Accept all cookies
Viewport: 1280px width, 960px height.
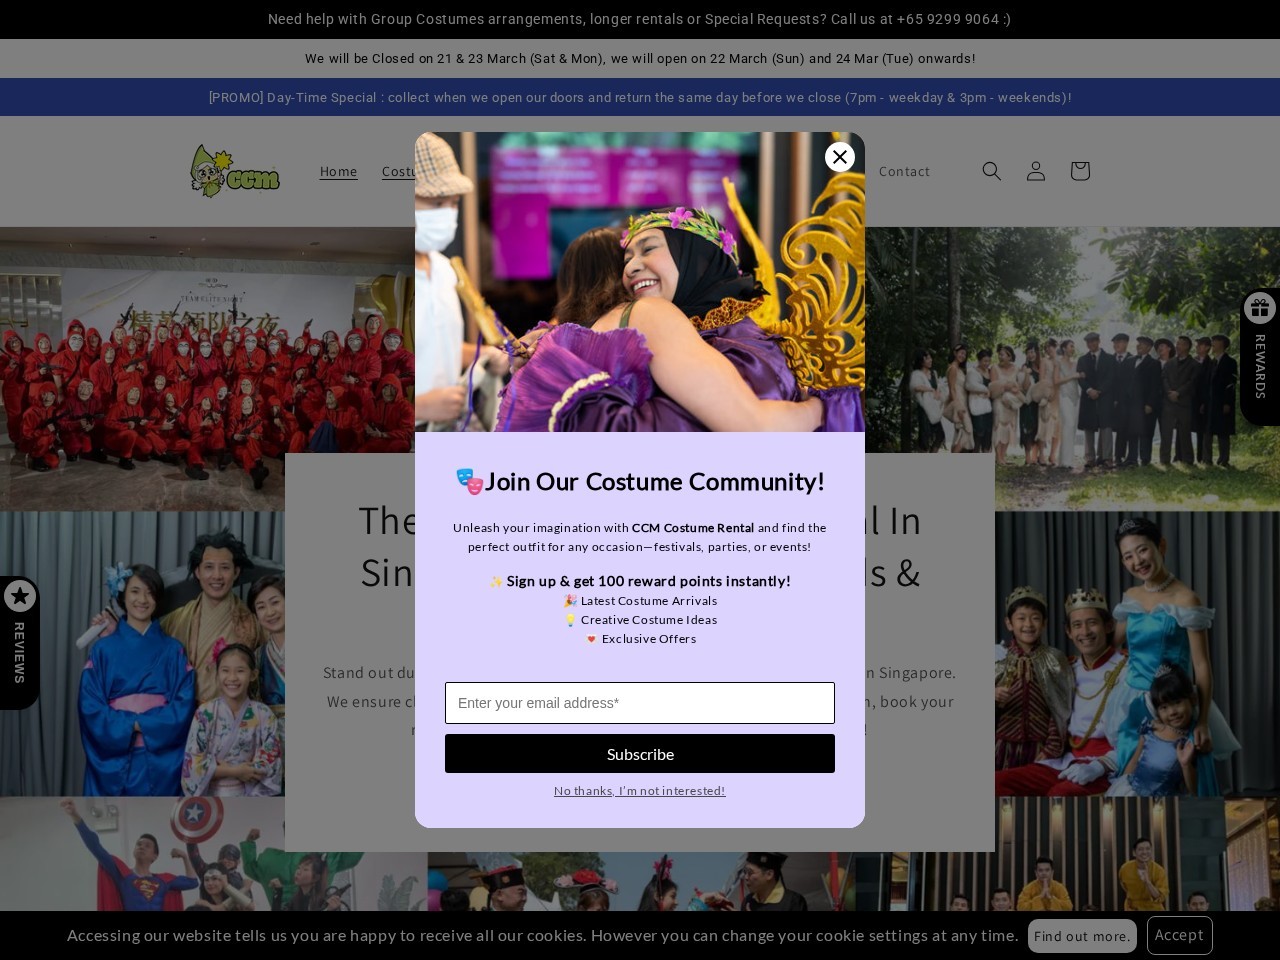point(1179,934)
